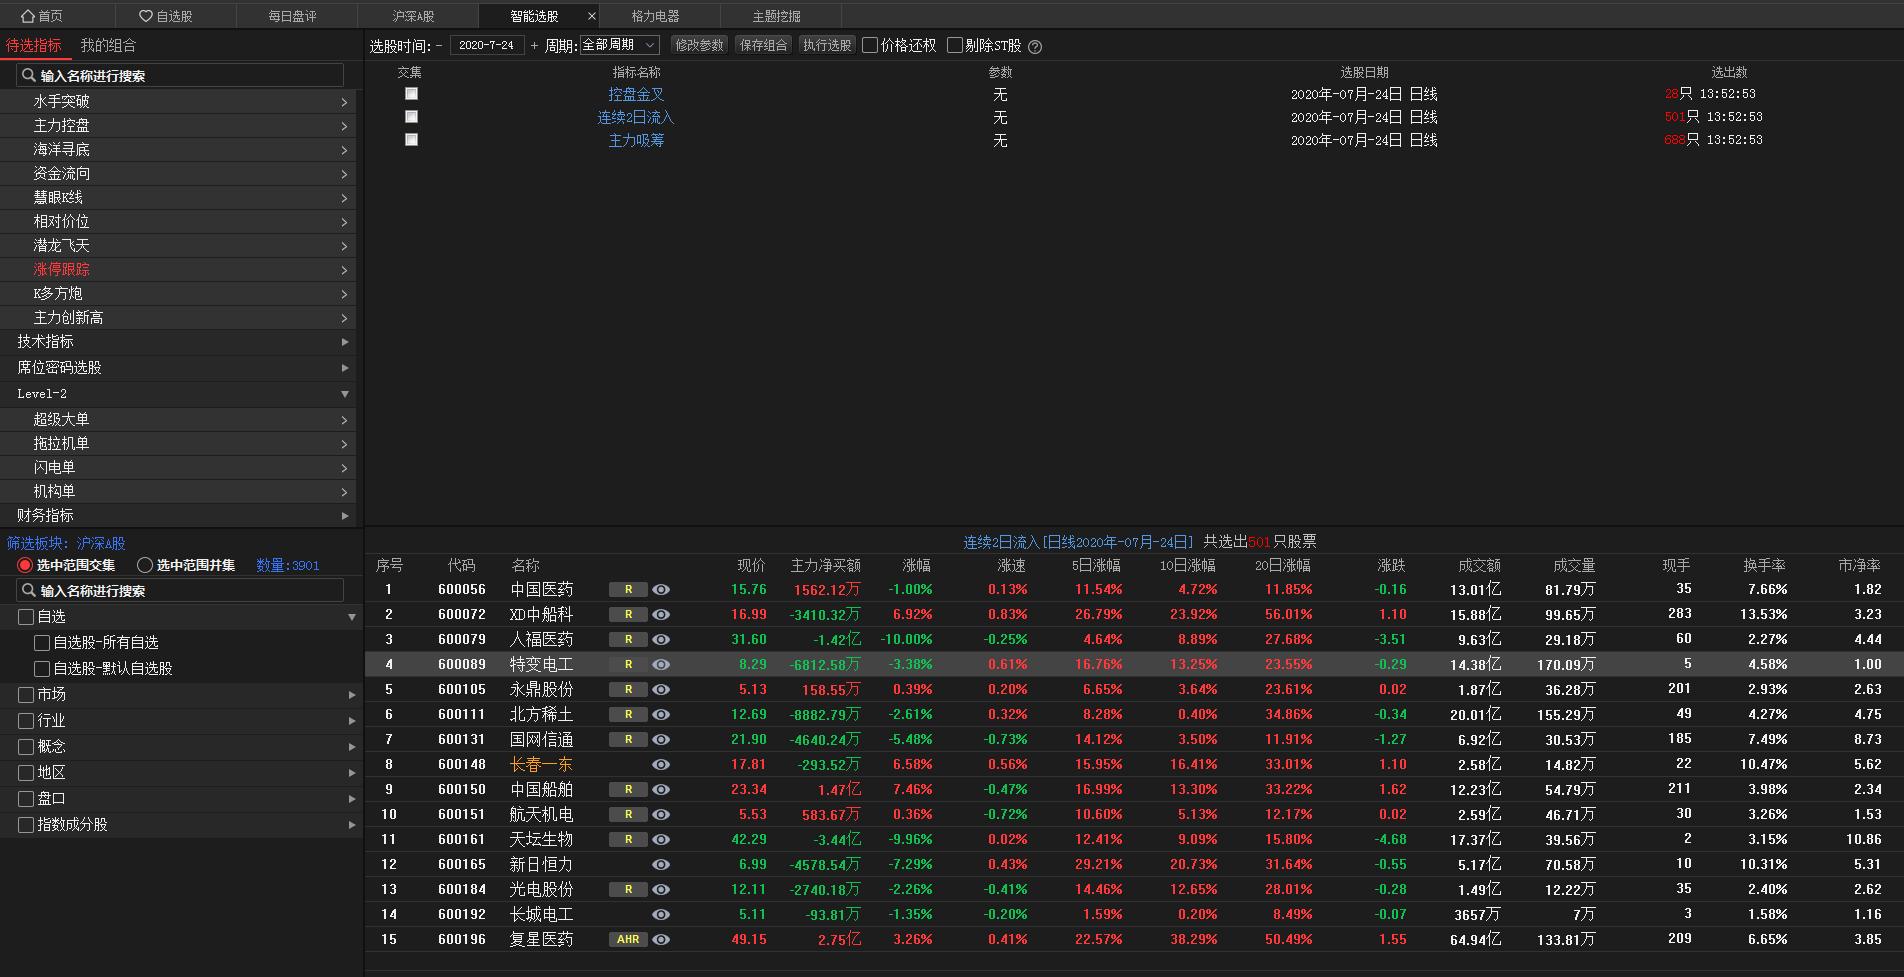Click the help question mark icon beside 剔除ST股
The height and width of the screenshot is (977, 1904).
point(1035,47)
